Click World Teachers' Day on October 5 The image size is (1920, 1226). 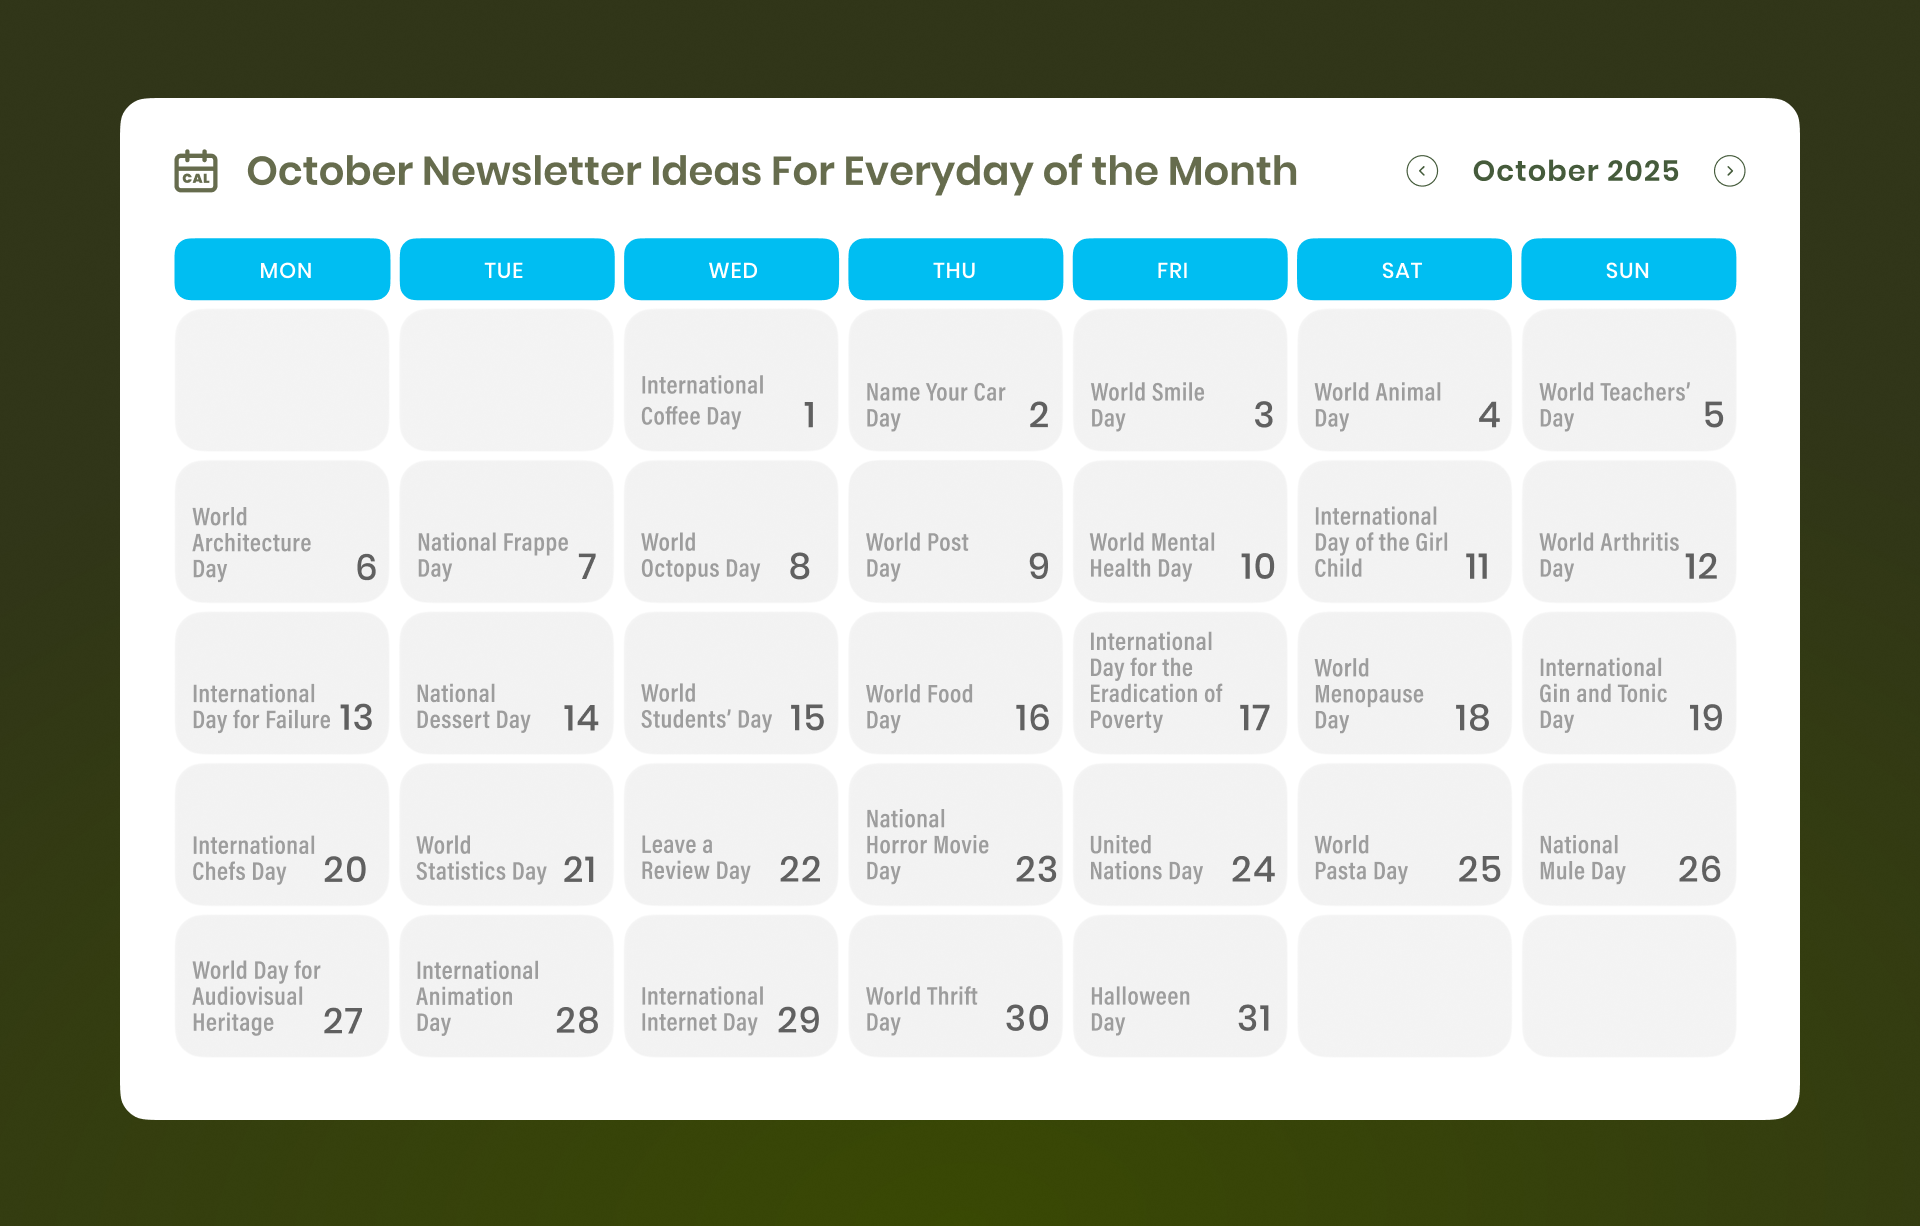coord(1628,380)
